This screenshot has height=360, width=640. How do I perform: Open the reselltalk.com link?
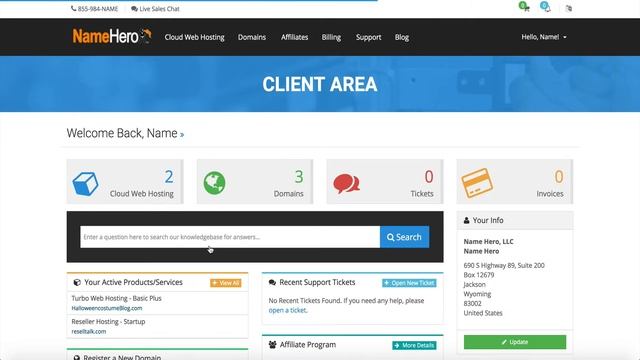pos(89,331)
